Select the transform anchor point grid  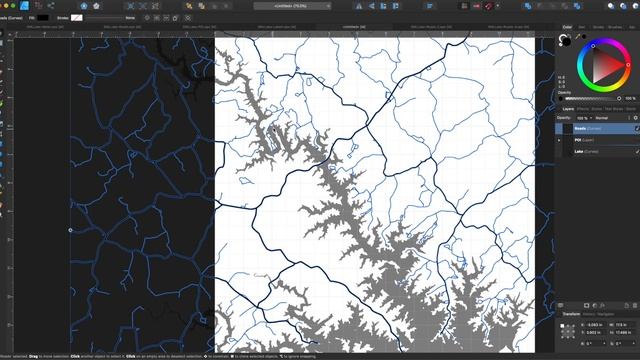coord(568,331)
